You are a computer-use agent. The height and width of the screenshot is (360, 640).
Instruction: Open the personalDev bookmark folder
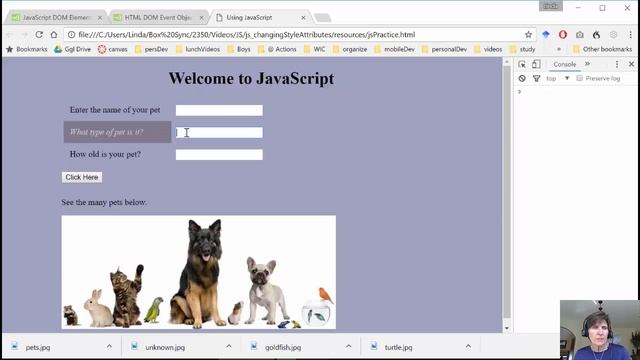click(444, 49)
